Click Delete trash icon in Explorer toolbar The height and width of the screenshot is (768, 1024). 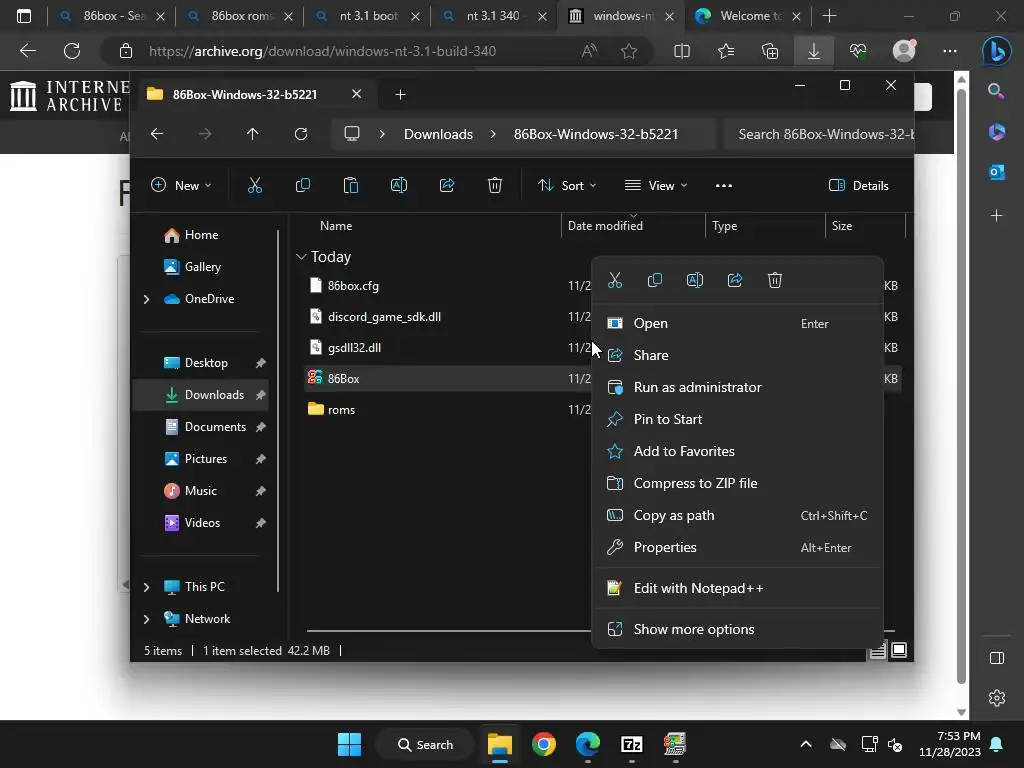click(x=495, y=185)
